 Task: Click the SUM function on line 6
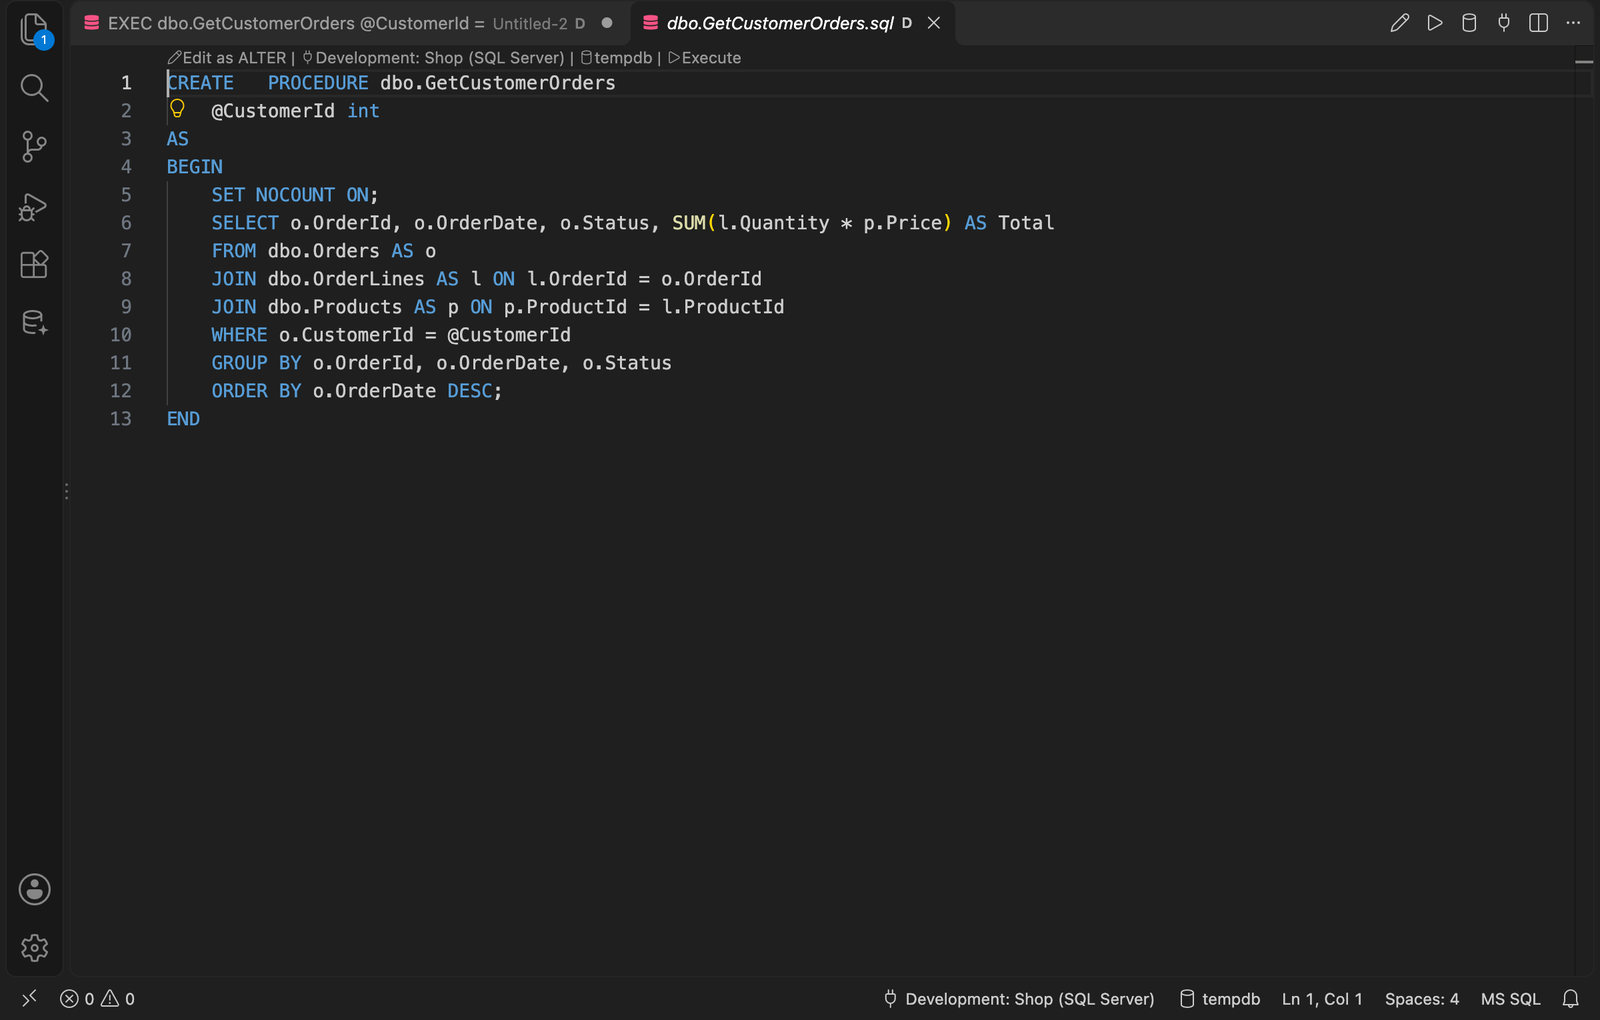click(689, 223)
